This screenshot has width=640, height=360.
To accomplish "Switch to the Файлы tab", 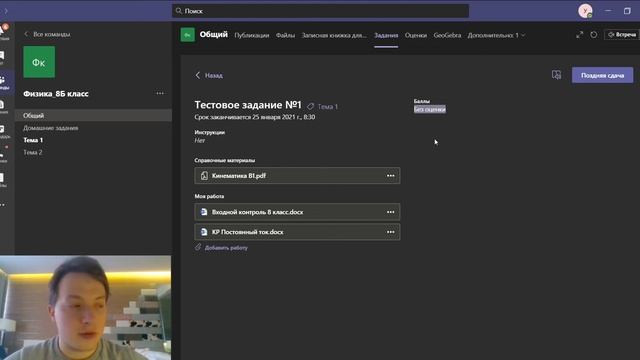I will click(285, 36).
